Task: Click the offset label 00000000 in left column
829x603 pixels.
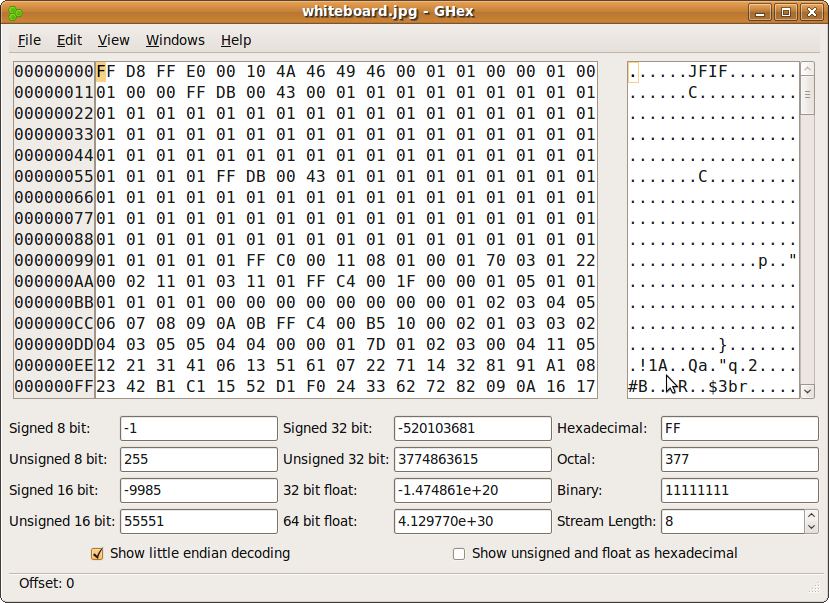Action: [x=52, y=71]
